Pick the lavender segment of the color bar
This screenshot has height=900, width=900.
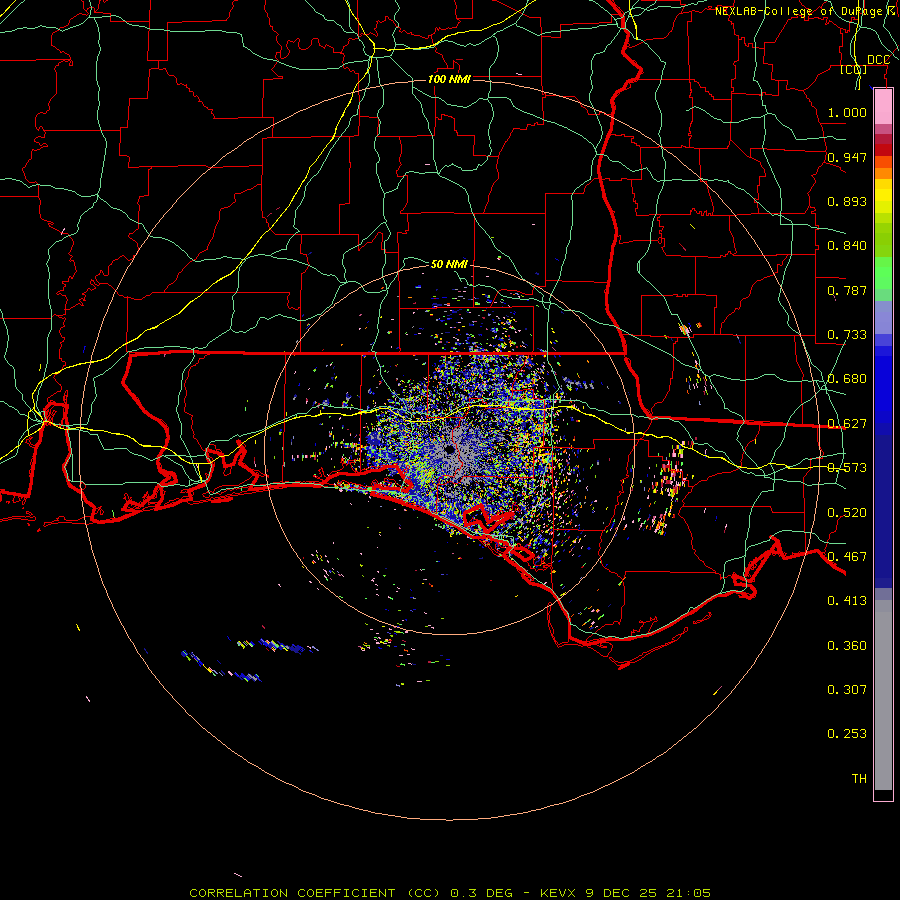tap(883, 317)
